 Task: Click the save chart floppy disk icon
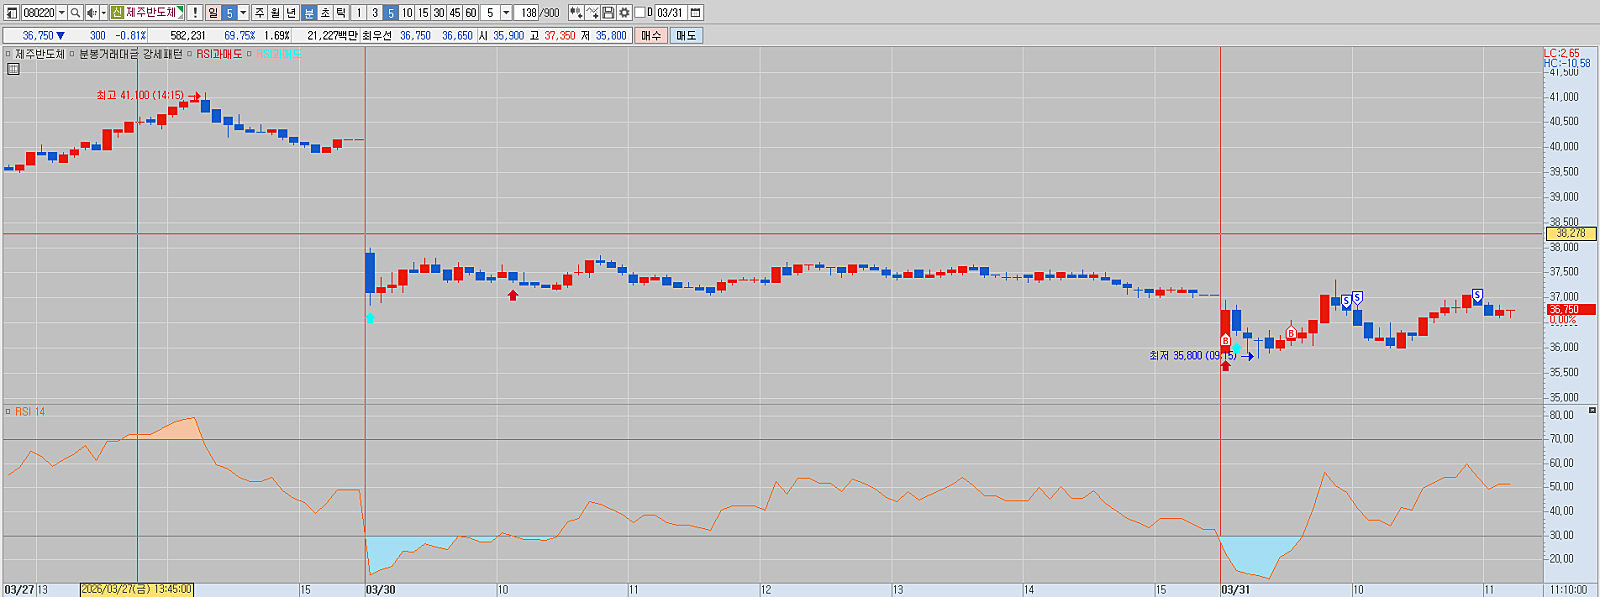click(x=608, y=13)
